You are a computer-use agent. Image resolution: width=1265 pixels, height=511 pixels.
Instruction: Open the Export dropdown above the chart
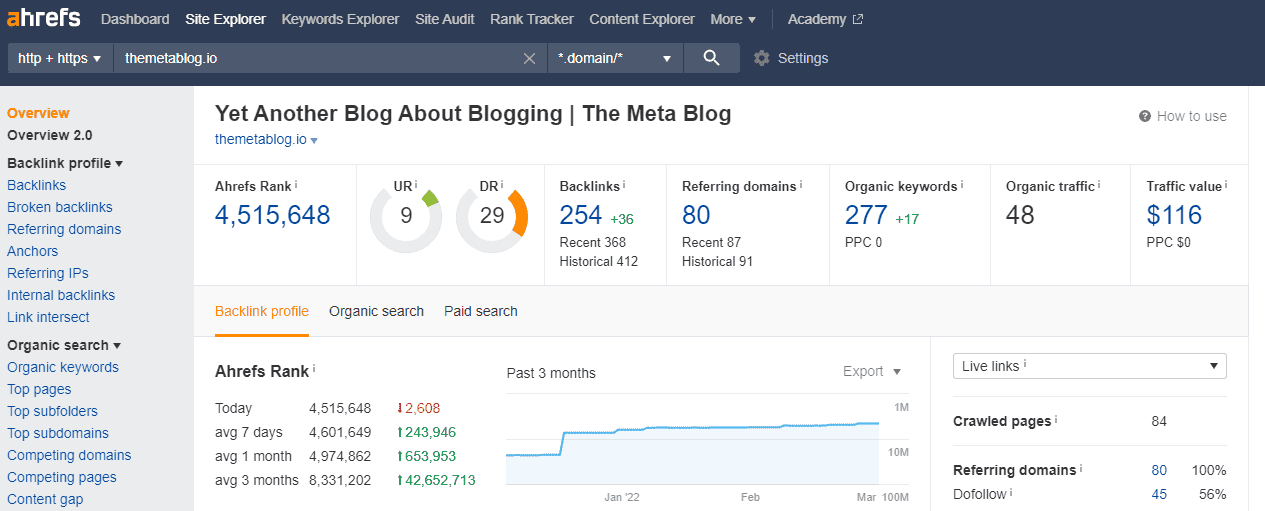coord(871,371)
